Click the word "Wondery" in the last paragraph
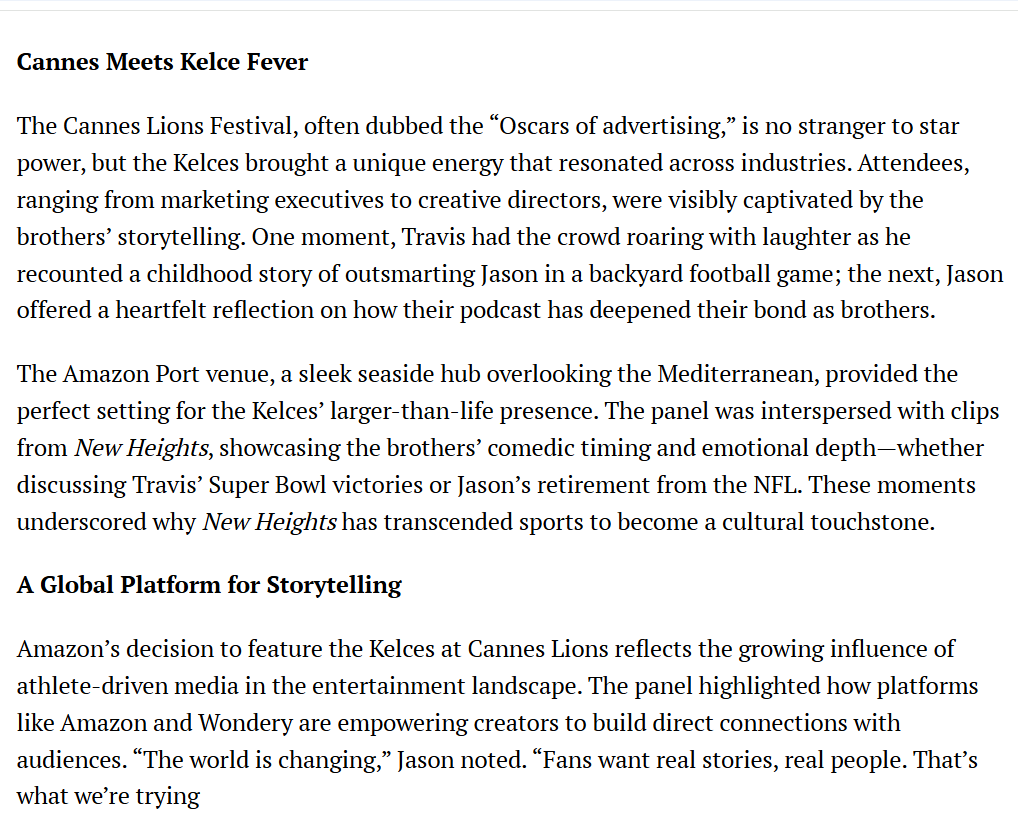1018x832 pixels. click(245, 724)
